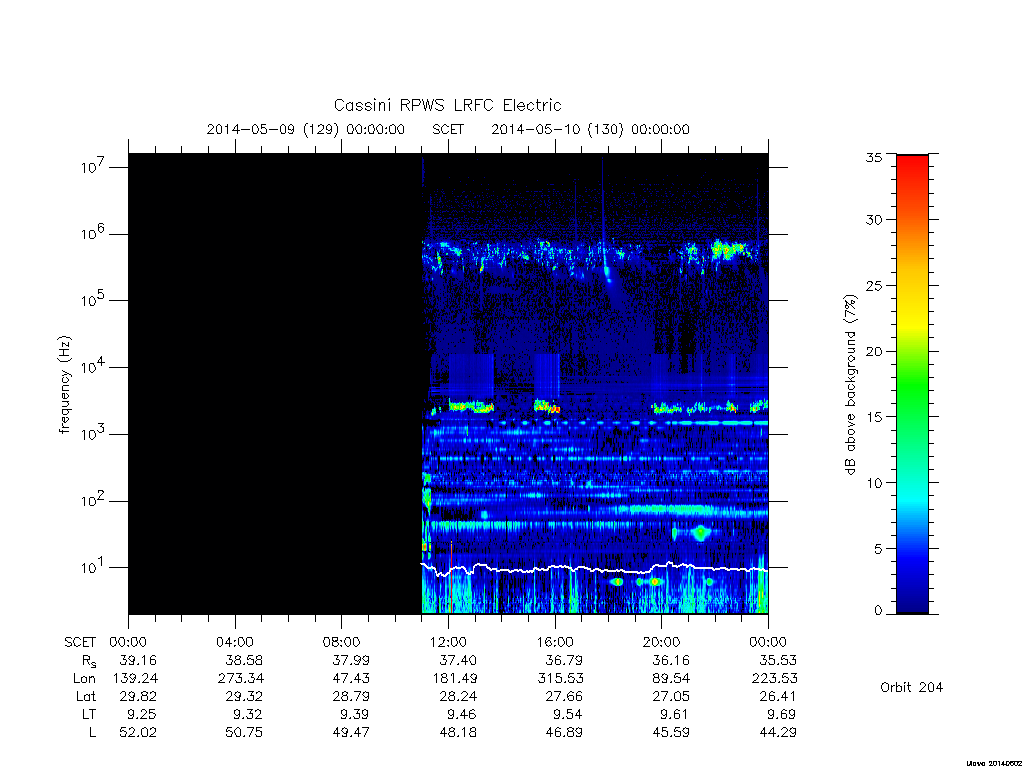The height and width of the screenshot is (768, 1024).
Task: Click the Lat value '28.24'
Action: click(458, 696)
